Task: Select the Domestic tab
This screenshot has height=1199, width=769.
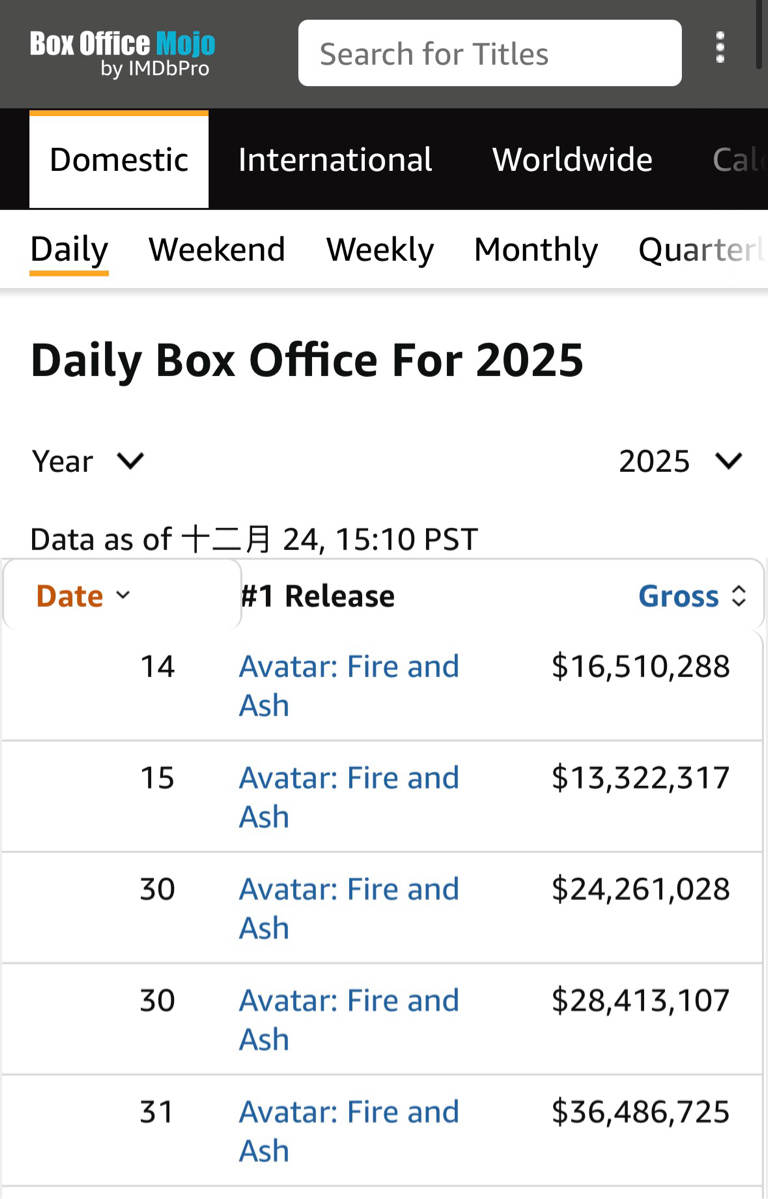Action: (x=119, y=160)
